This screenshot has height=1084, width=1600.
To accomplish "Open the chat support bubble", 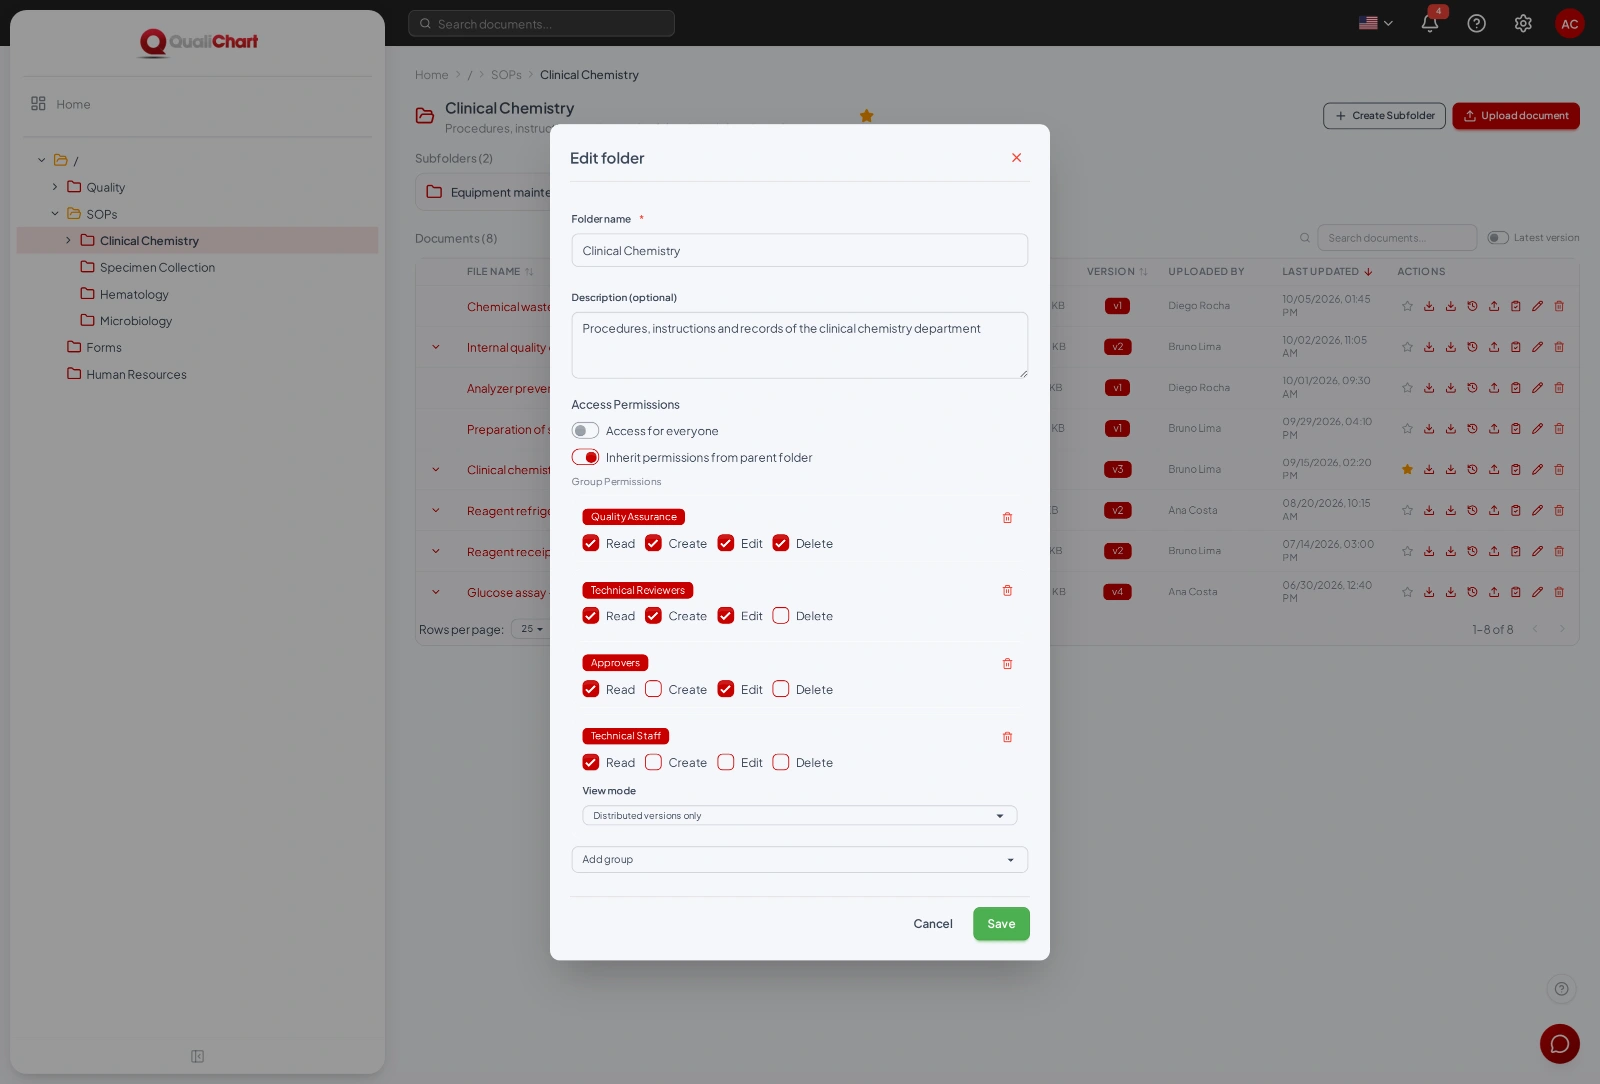I will coord(1559,1044).
